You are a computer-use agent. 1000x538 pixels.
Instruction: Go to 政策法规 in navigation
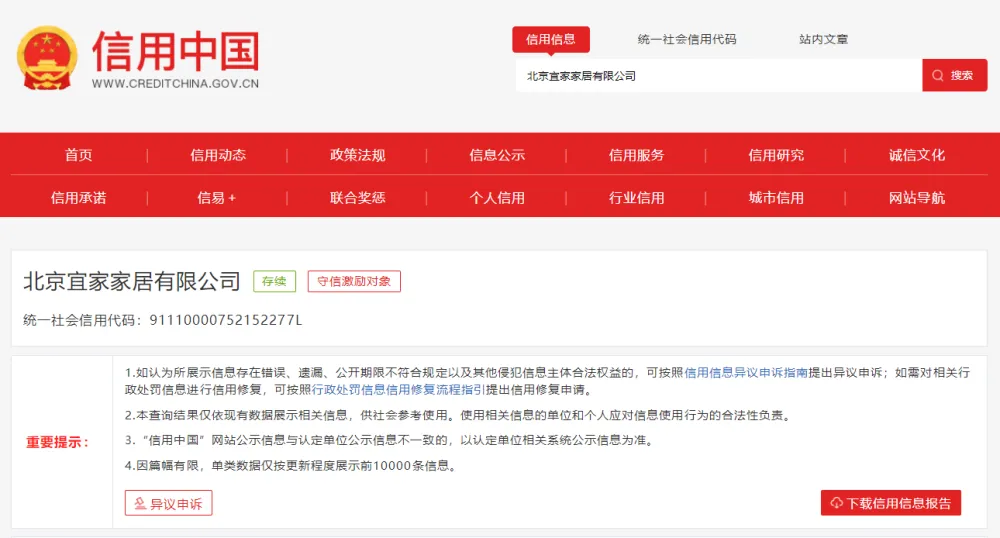click(x=357, y=155)
